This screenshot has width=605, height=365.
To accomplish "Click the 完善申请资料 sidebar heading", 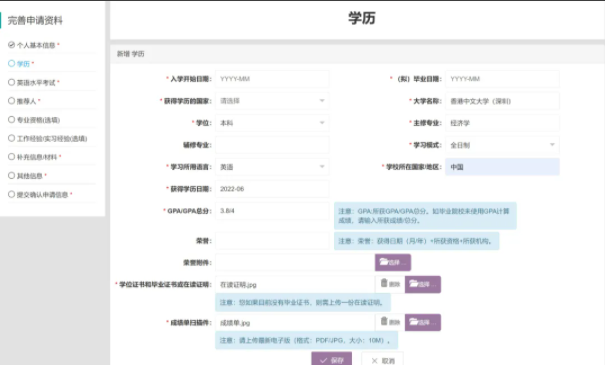I will pos(35,20).
